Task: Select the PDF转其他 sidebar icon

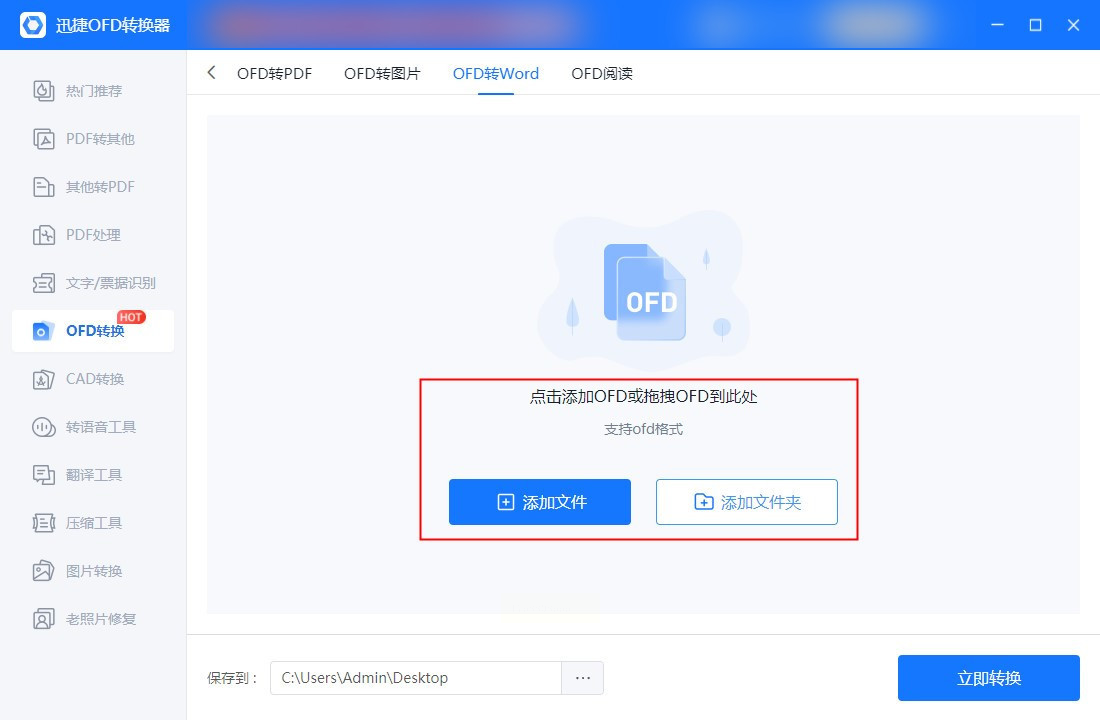Action: coord(43,139)
